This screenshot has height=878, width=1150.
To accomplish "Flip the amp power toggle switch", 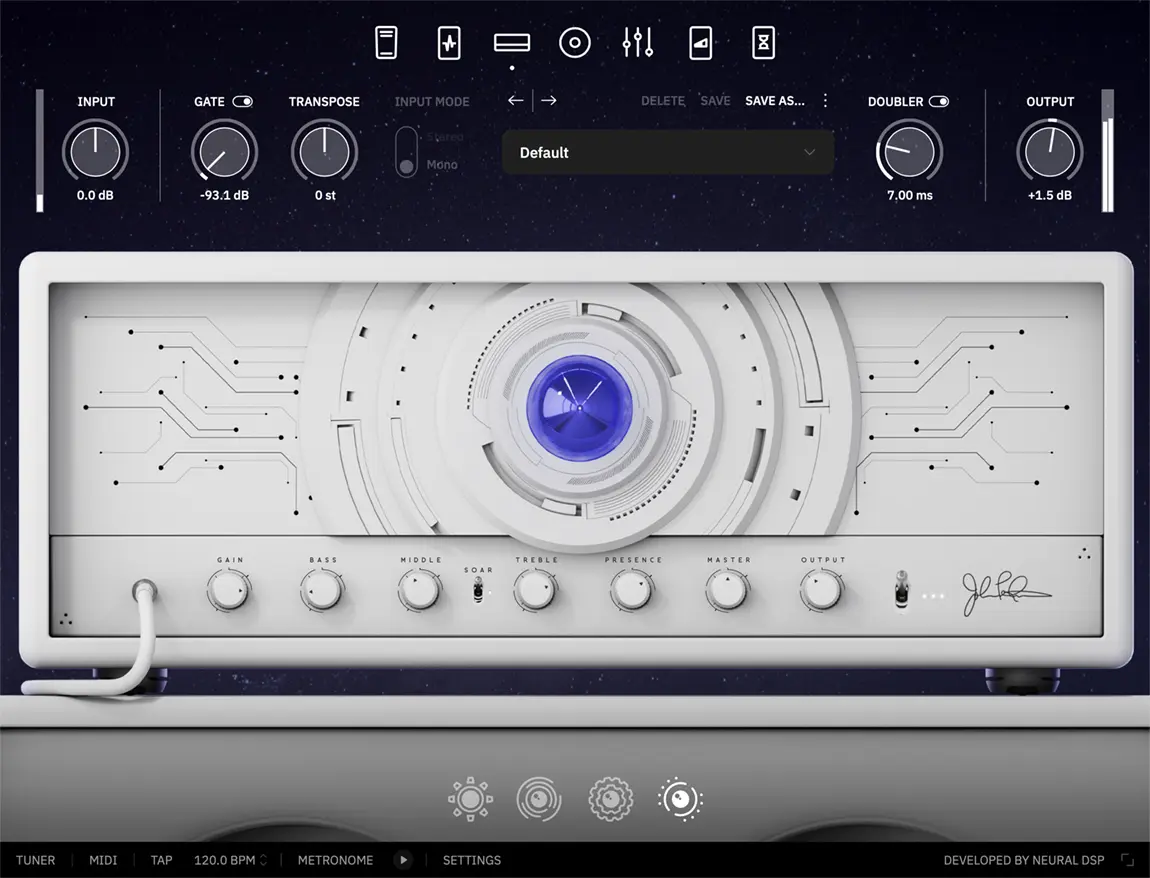I will (902, 589).
